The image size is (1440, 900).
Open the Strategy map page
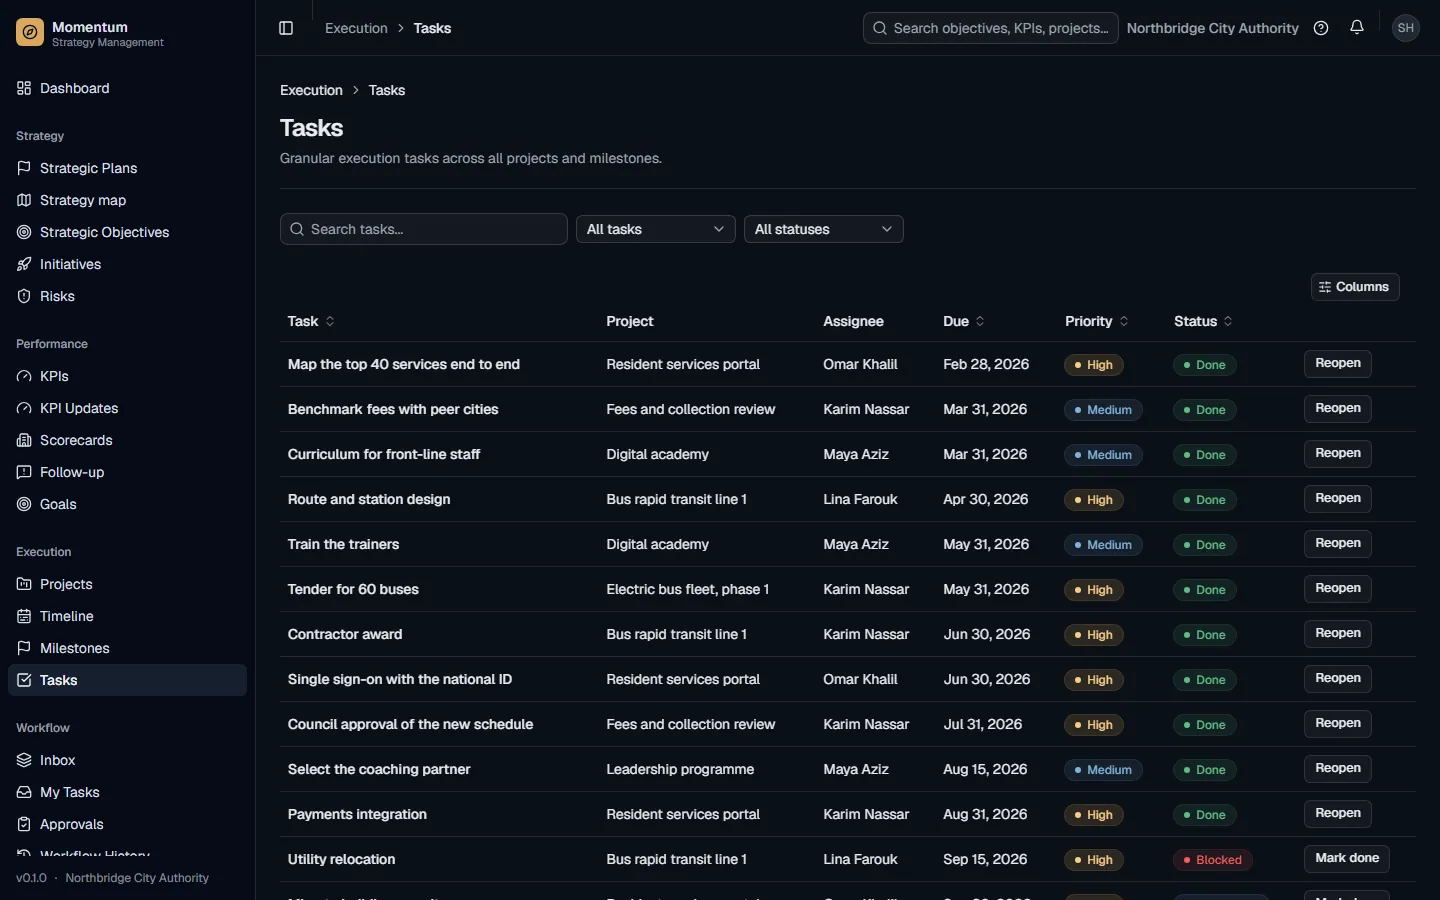[x=127, y=200]
